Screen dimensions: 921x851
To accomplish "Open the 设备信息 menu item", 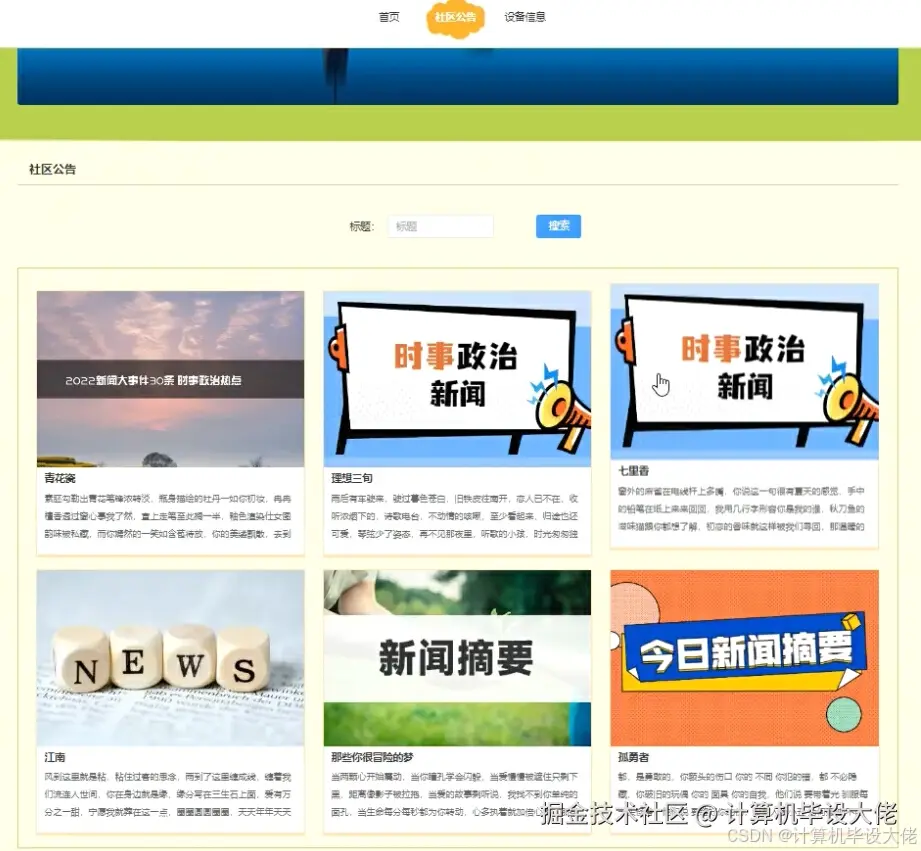I will 525,17.
